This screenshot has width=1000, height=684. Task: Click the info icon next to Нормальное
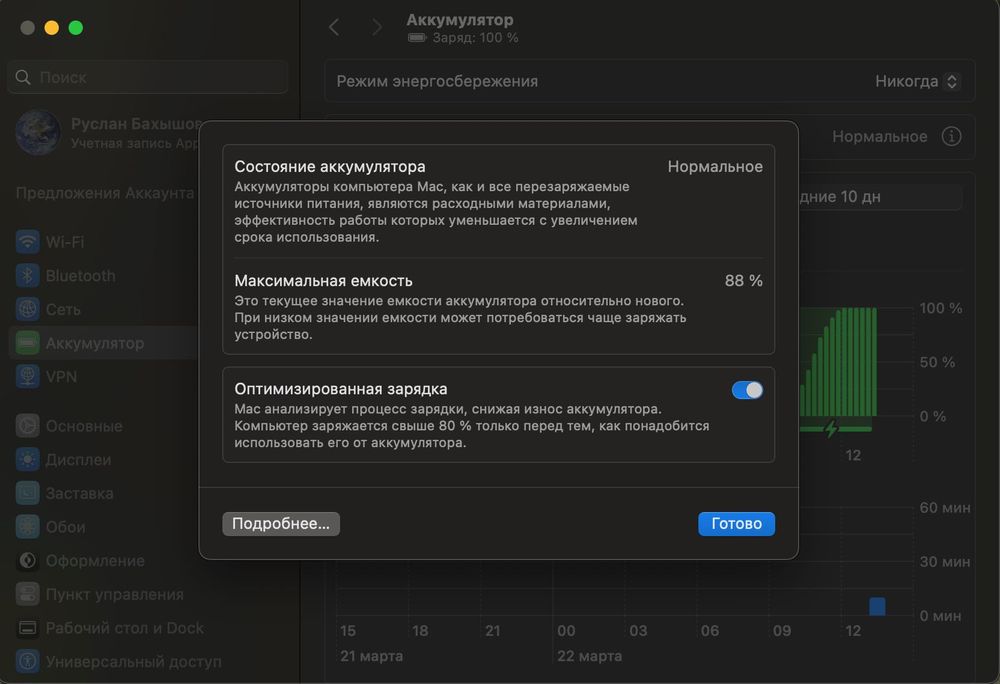(x=952, y=136)
